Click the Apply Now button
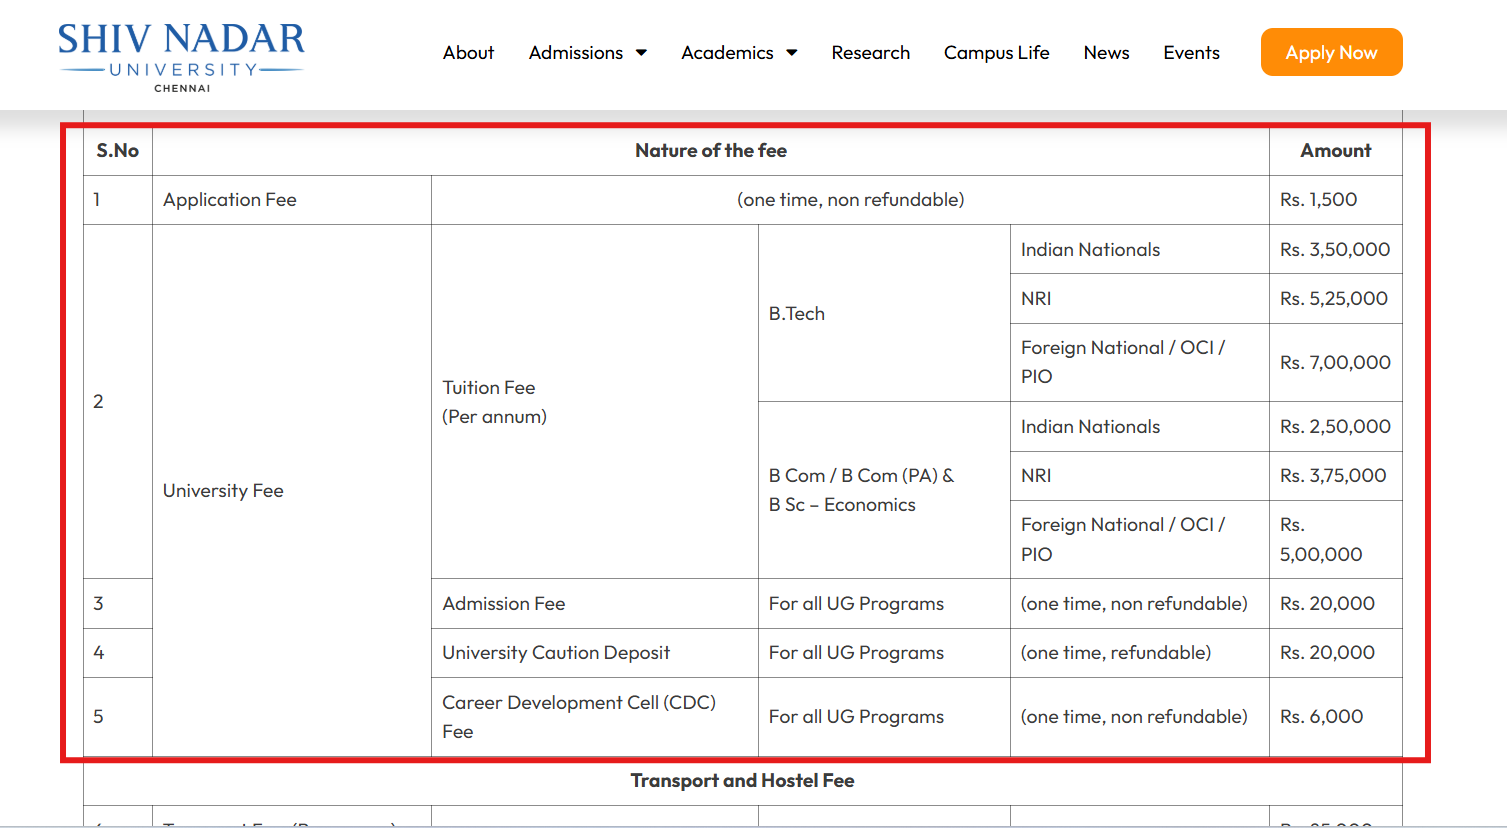The width and height of the screenshot is (1507, 828). (x=1331, y=52)
